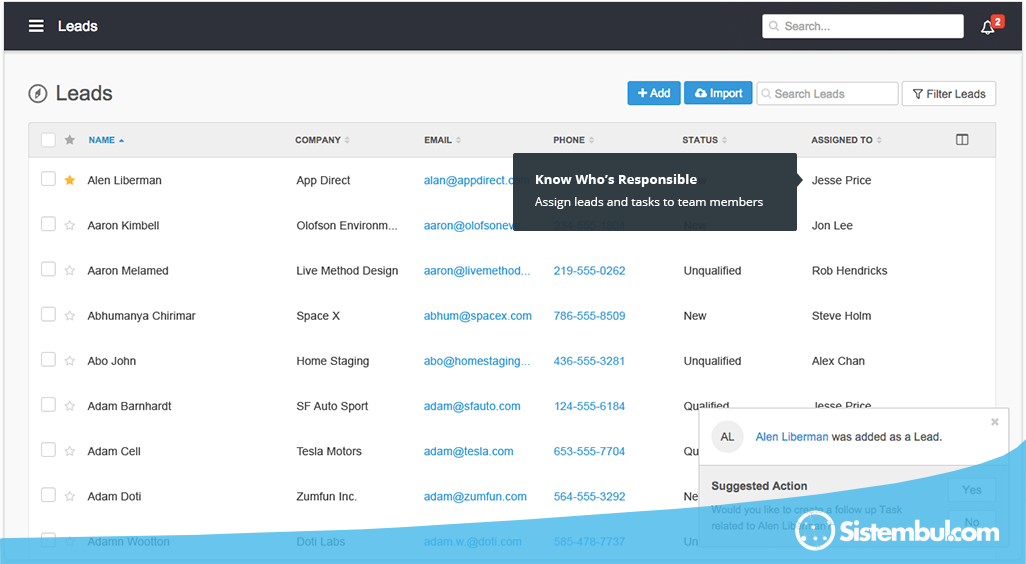The height and width of the screenshot is (564, 1026).
Task: Sort by the PHONE column
Action: coord(573,140)
